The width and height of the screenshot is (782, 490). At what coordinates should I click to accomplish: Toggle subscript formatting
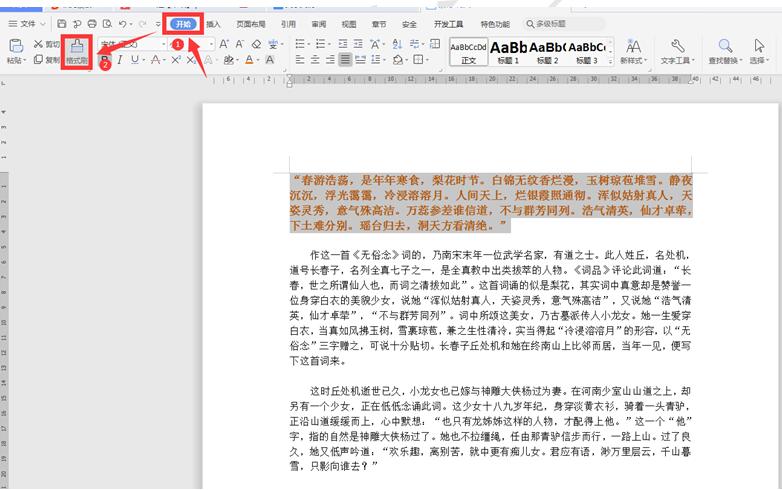(x=191, y=60)
